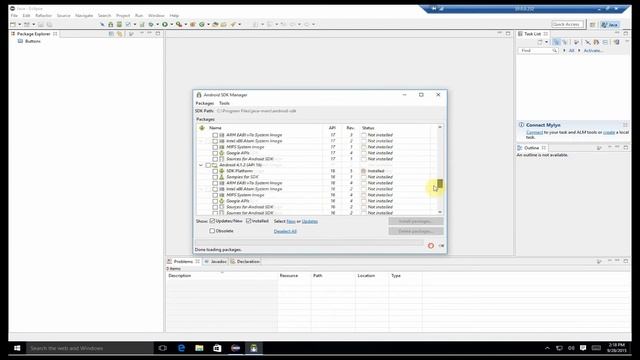Click the Delete packages button
The width and height of the screenshot is (640, 360).
[416, 231]
